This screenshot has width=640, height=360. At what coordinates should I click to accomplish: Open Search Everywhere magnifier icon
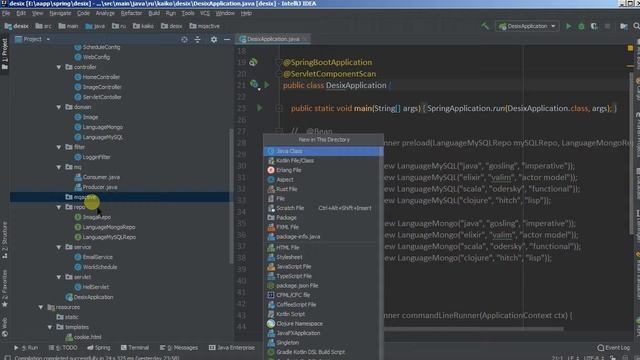tap(636, 26)
